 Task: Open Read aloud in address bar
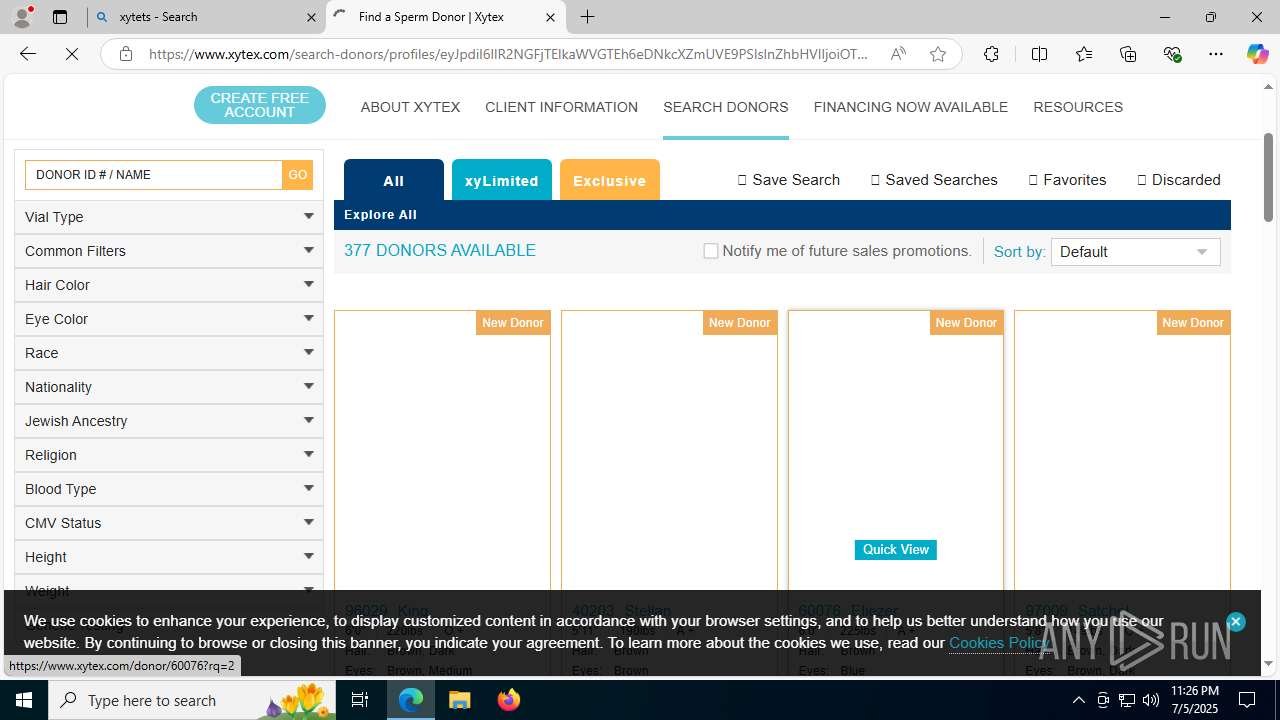[898, 54]
